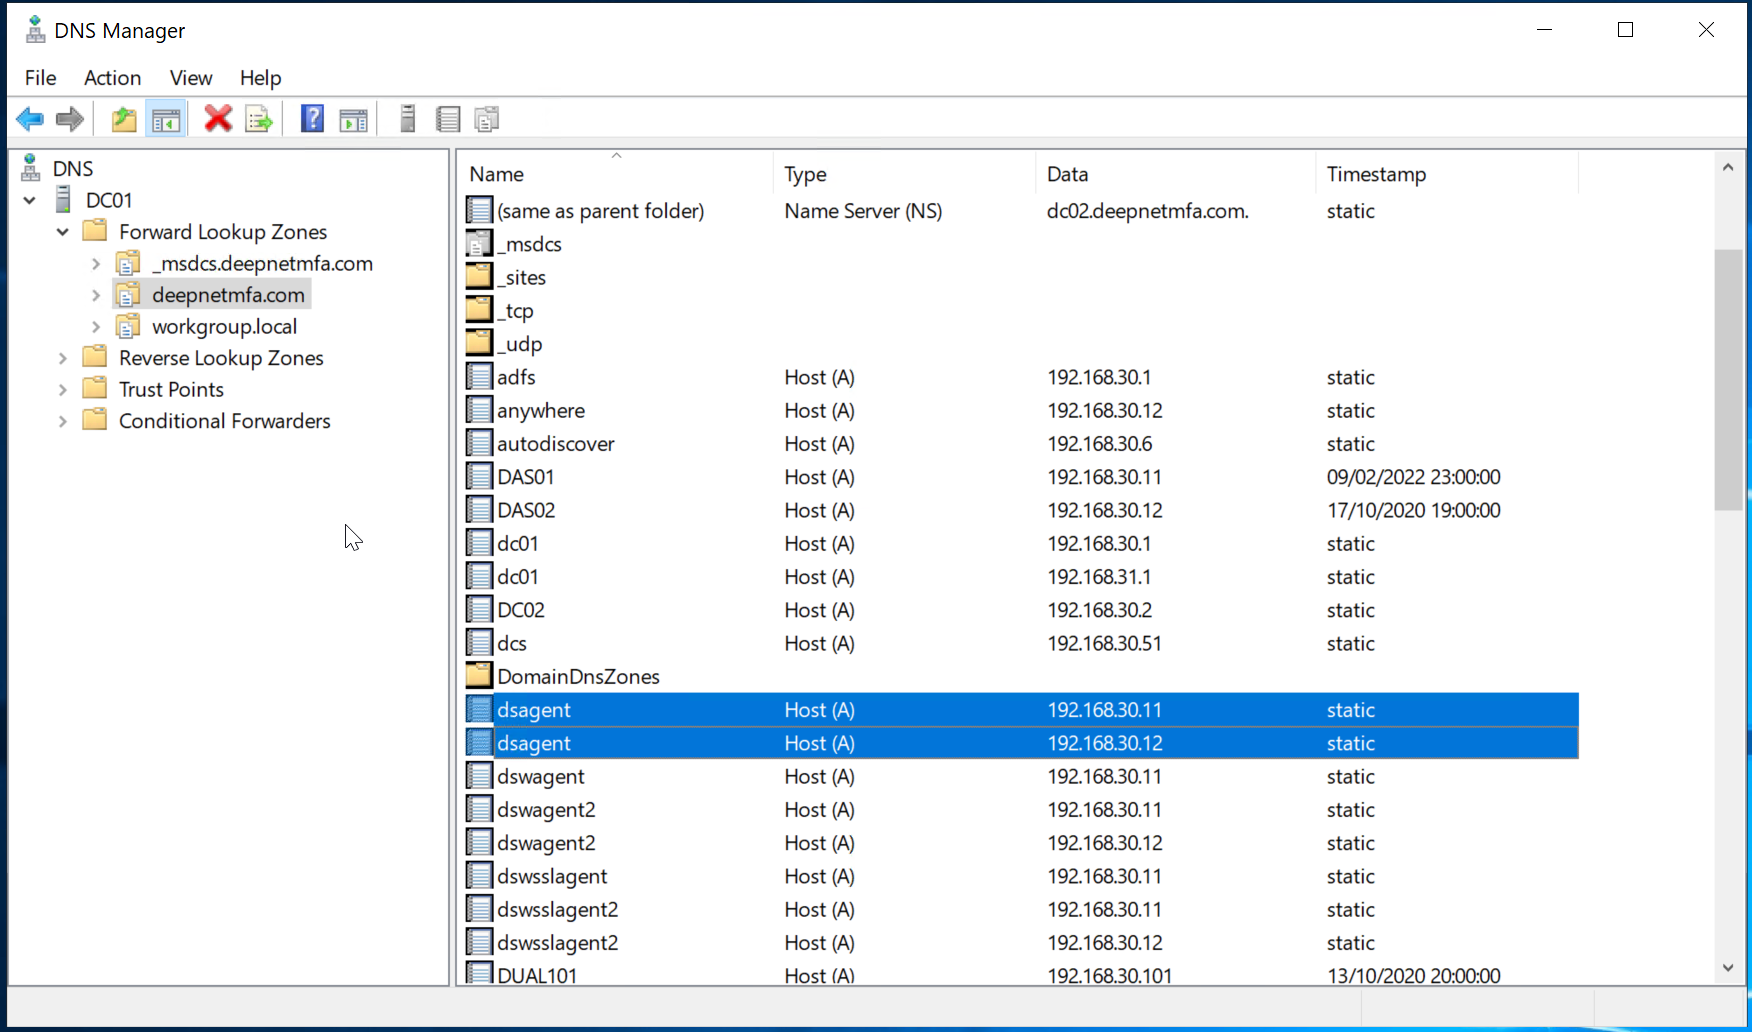Click the vertical scrollbar down arrow
This screenshot has height=1032, width=1752.
[x=1728, y=967]
